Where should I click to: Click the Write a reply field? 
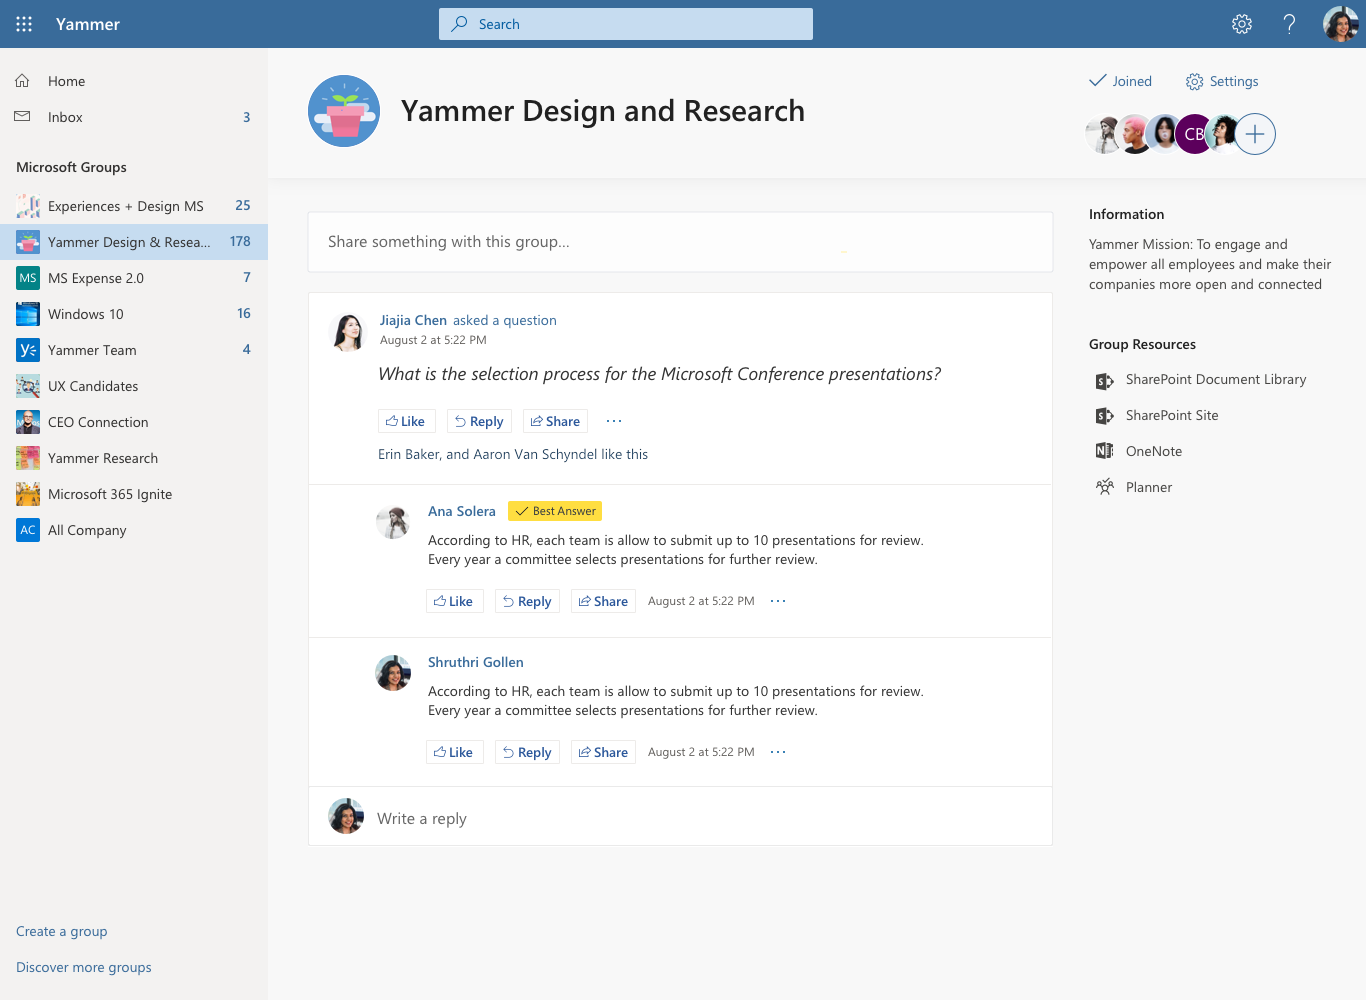pyautogui.click(x=680, y=818)
